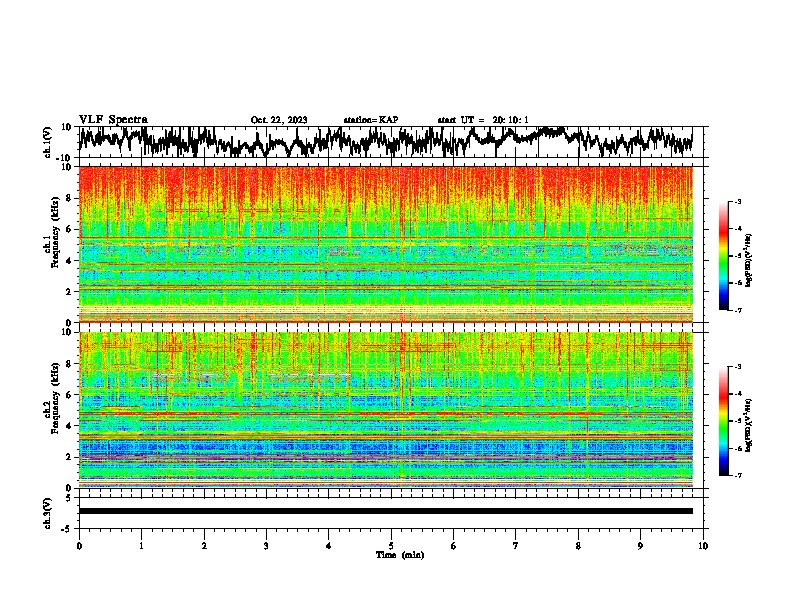Click the "ch.1(V)" axis label
The image size is (792, 612).
coord(48,142)
